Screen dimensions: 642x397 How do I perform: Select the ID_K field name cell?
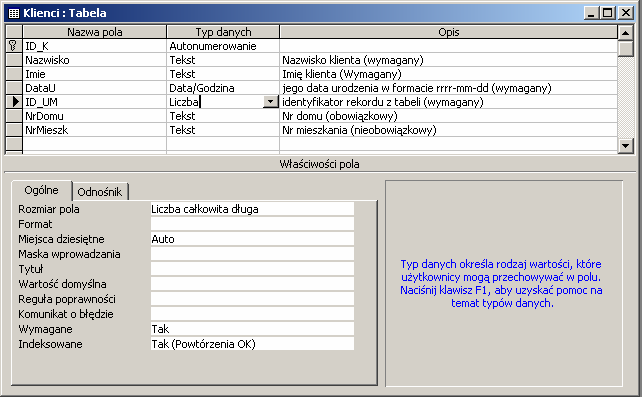(x=95, y=46)
